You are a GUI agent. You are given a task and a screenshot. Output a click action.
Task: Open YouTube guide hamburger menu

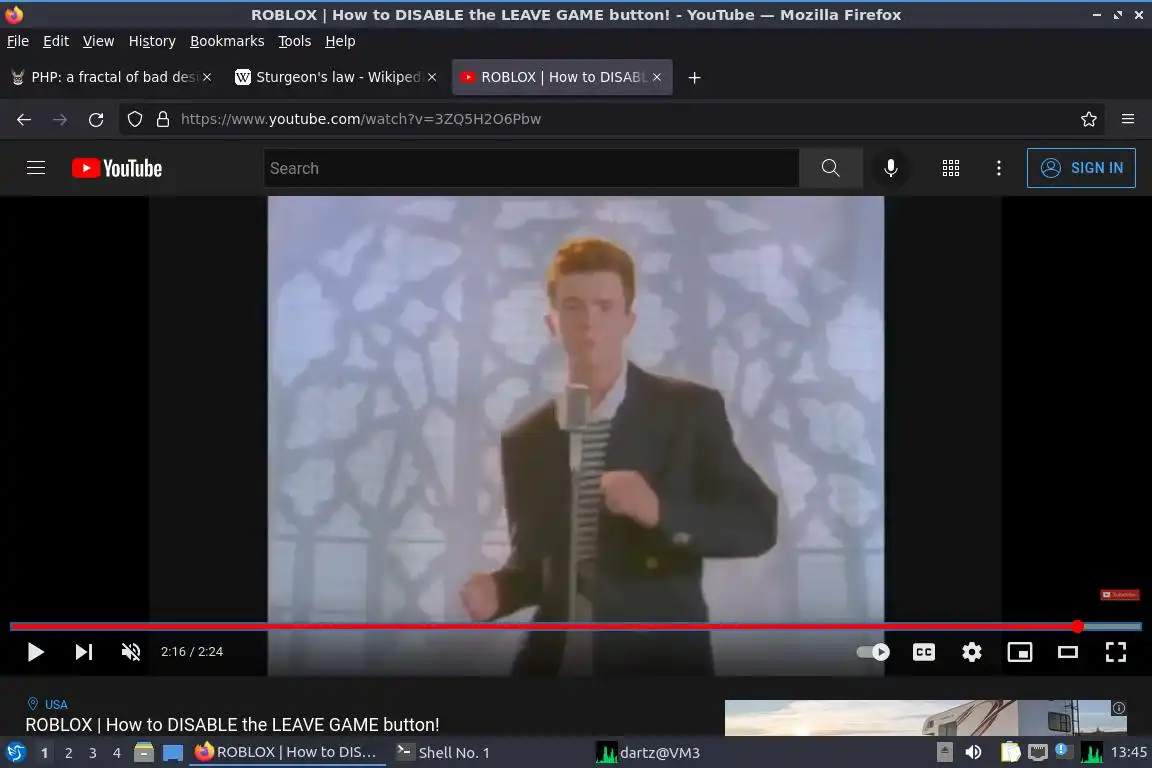pyautogui.click(x=36, y=168)
